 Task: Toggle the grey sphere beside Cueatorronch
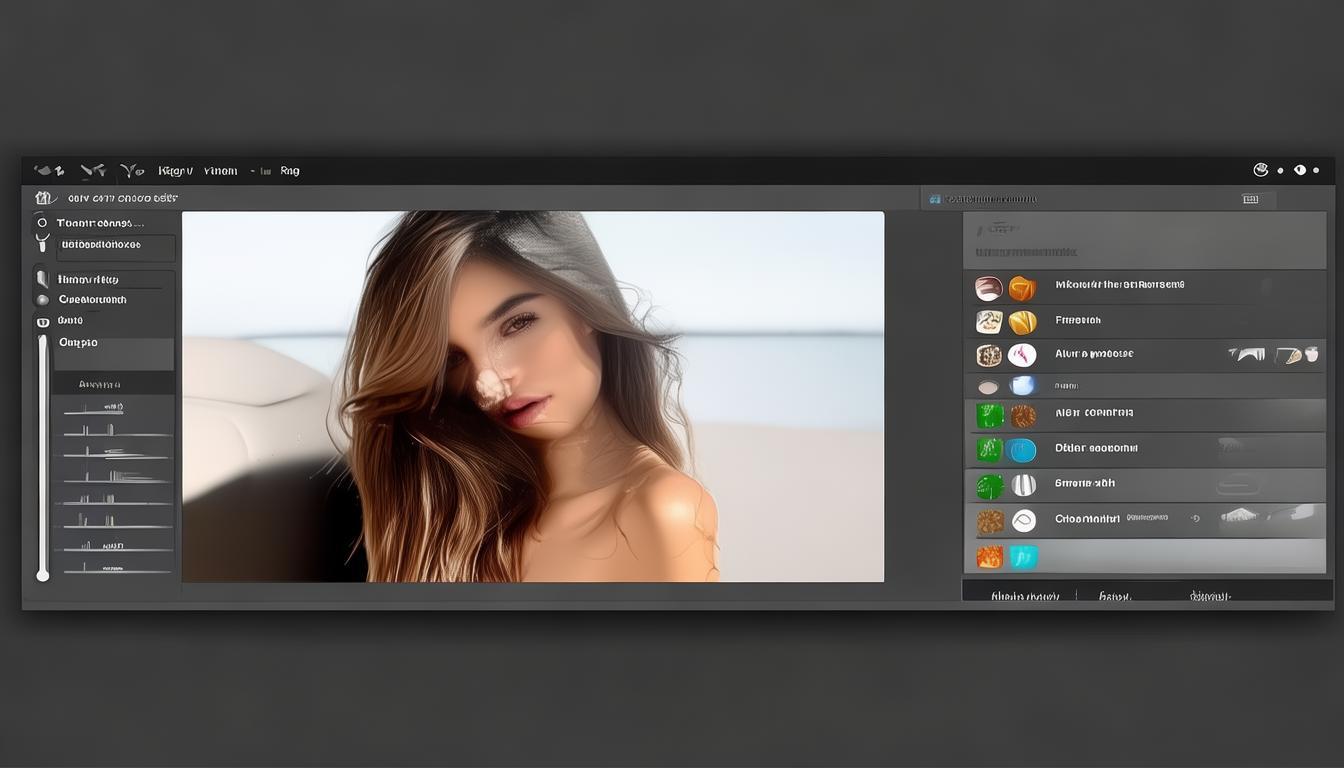click(42, 300)
